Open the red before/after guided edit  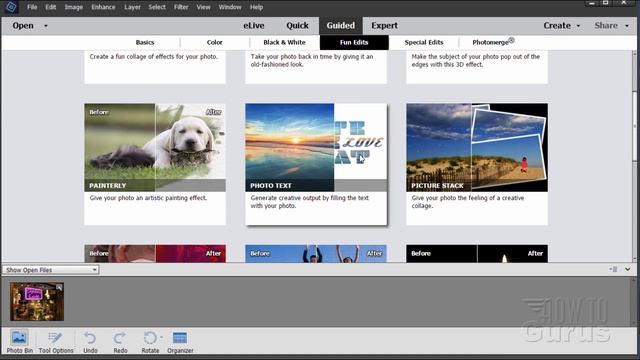pyautogui.click(x=155, y=253)
